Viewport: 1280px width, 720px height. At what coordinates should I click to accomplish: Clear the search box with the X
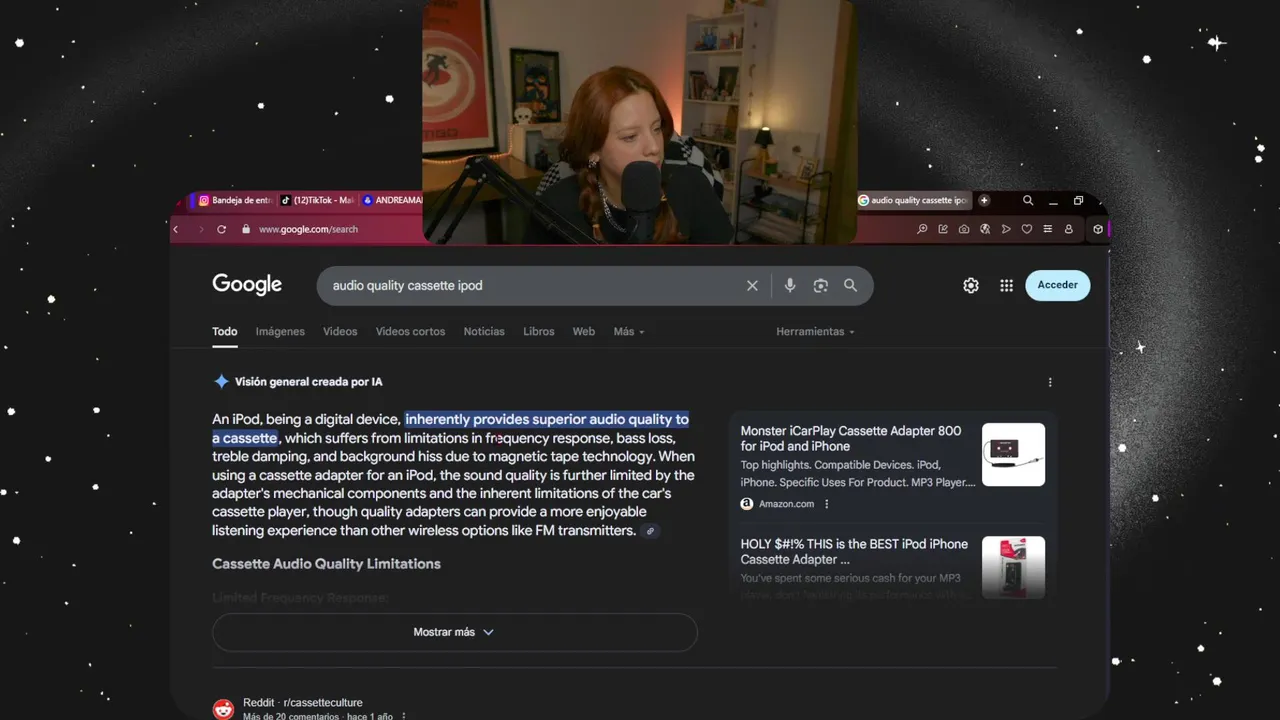[x=752, y=286]
